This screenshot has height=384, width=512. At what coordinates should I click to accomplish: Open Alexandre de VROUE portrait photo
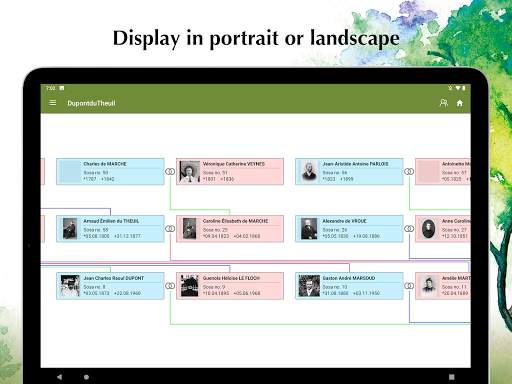(309, 229)
